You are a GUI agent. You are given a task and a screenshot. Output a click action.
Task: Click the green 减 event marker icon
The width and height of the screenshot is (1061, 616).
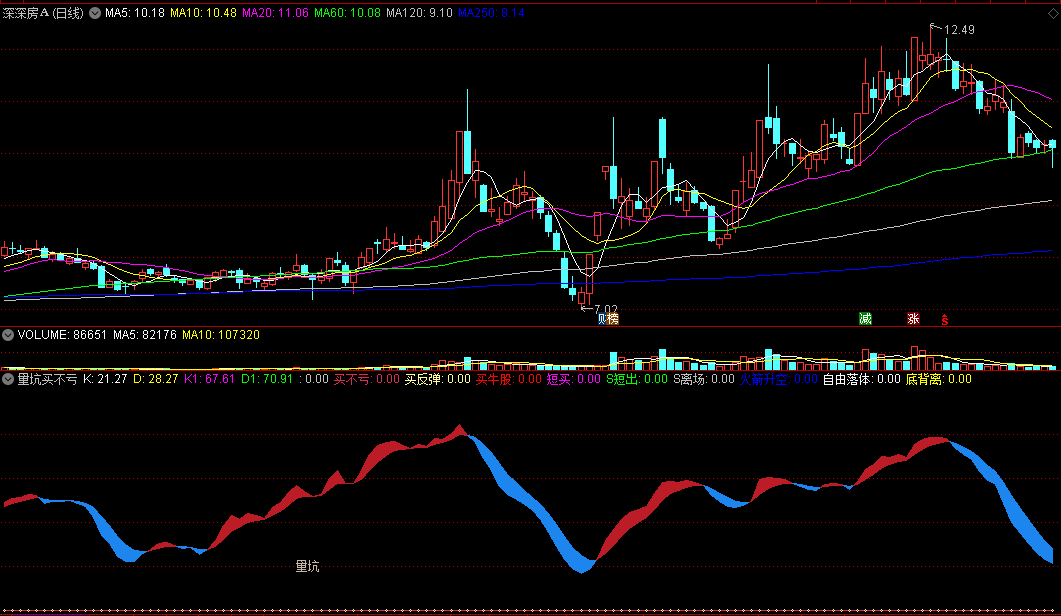[x=865, y=319]
